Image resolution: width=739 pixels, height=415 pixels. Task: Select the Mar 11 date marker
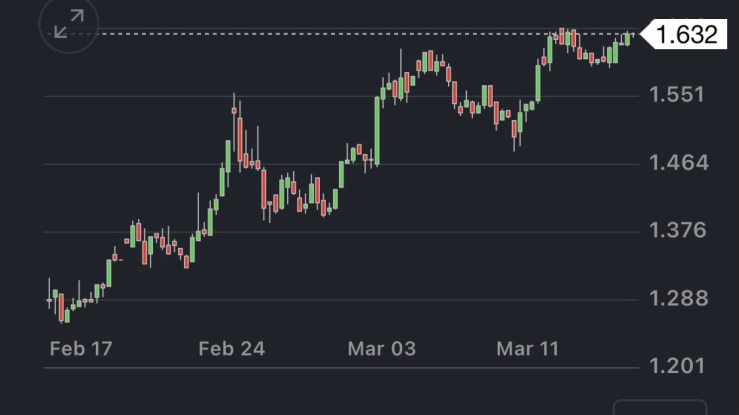(530, 349)
